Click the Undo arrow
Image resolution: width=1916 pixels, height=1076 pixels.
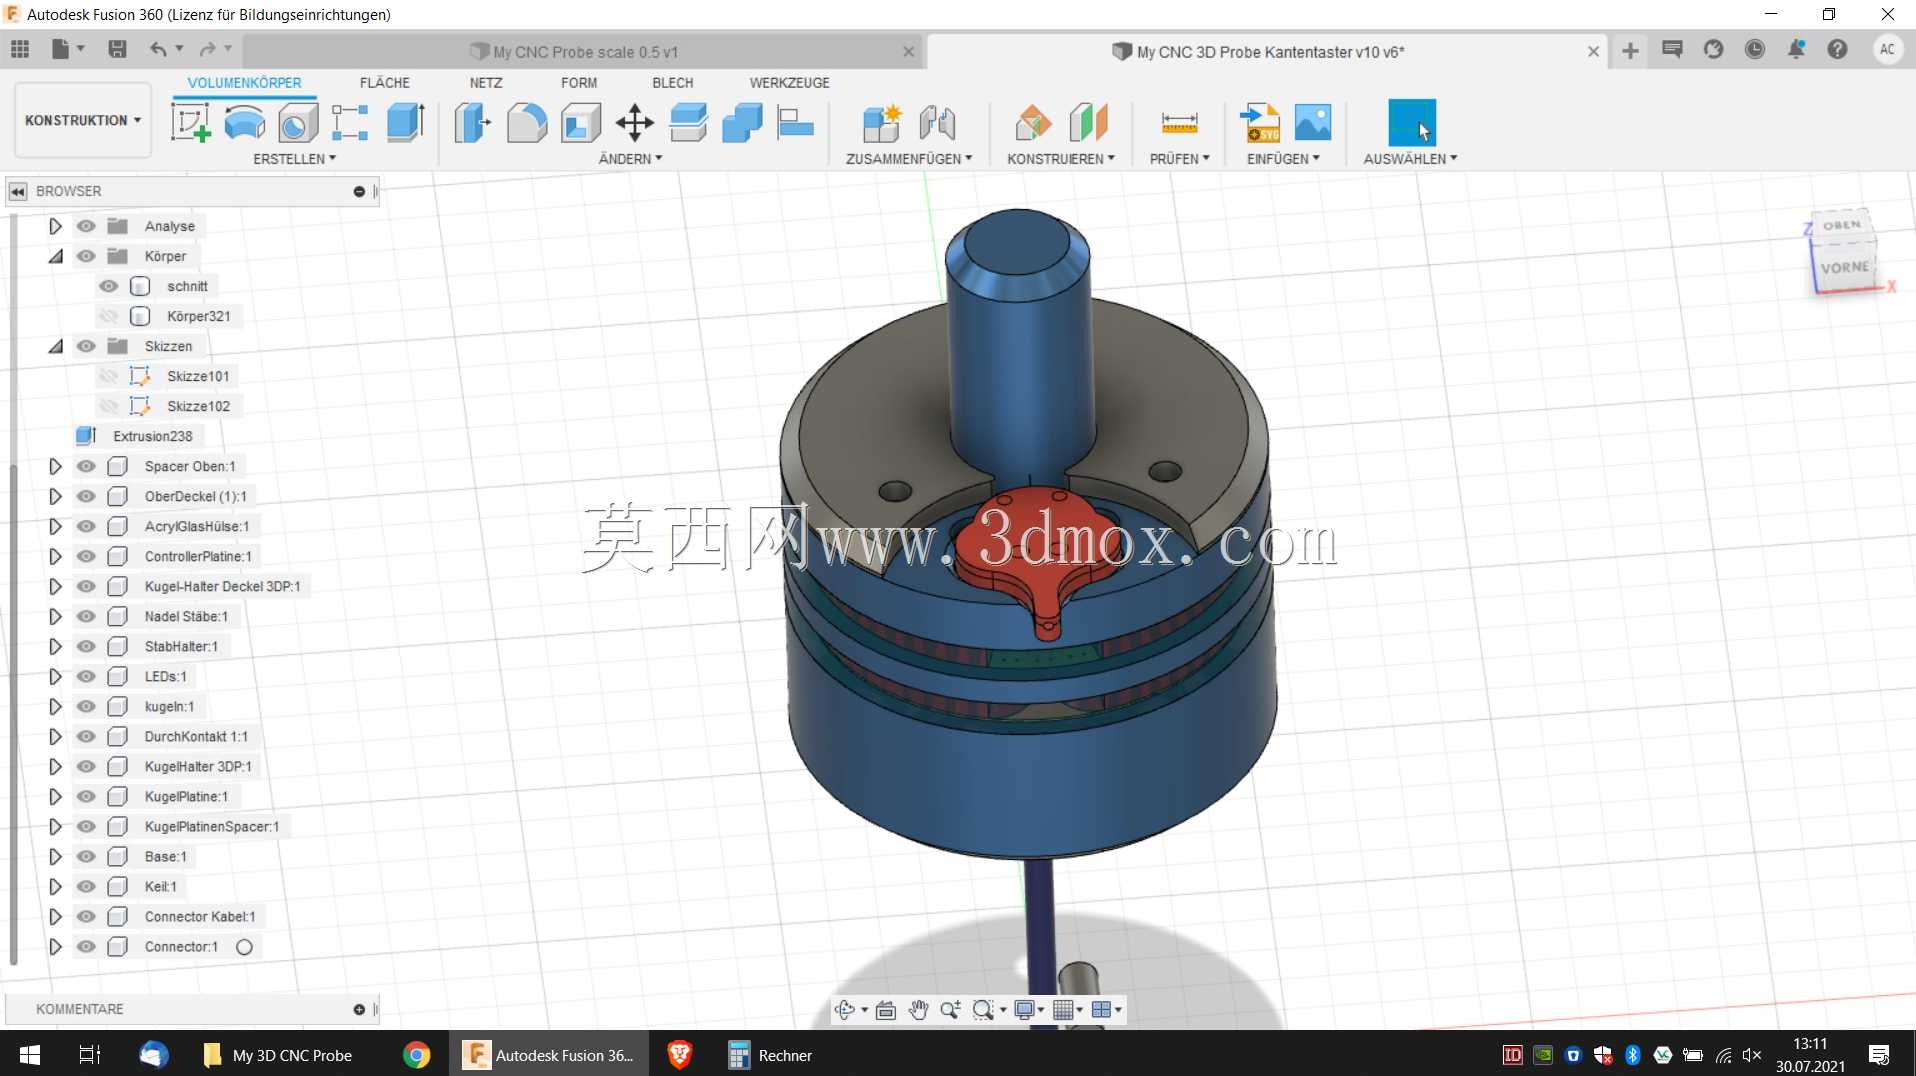158,49
